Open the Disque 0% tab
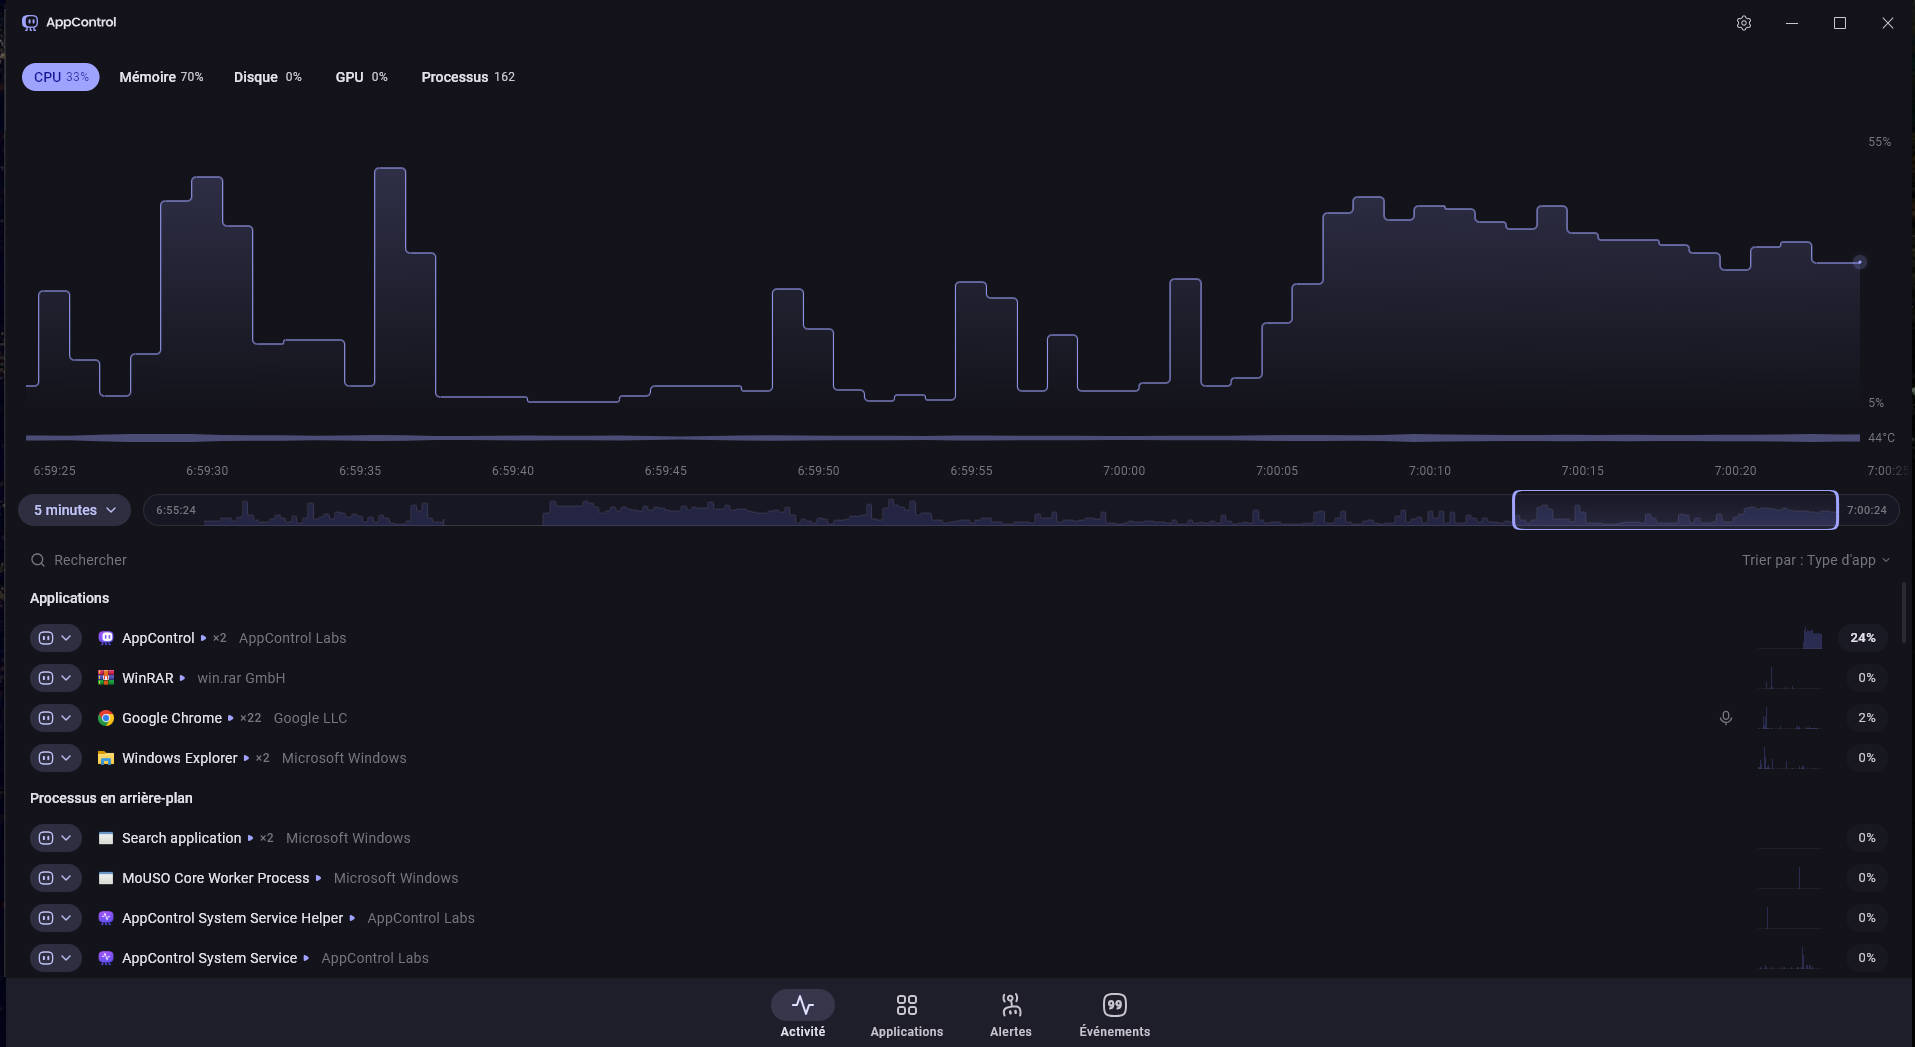The image size is (1915, 1047). [267, 77]
